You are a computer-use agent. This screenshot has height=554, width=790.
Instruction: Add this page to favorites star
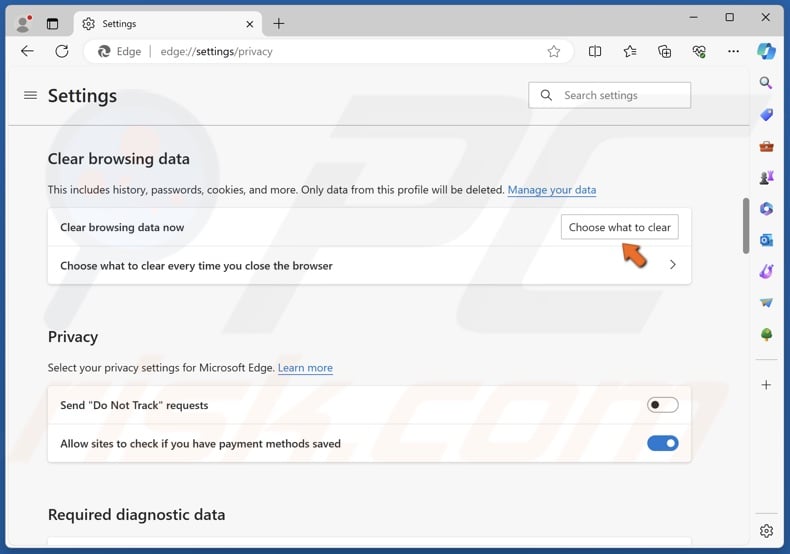(554, 51)
